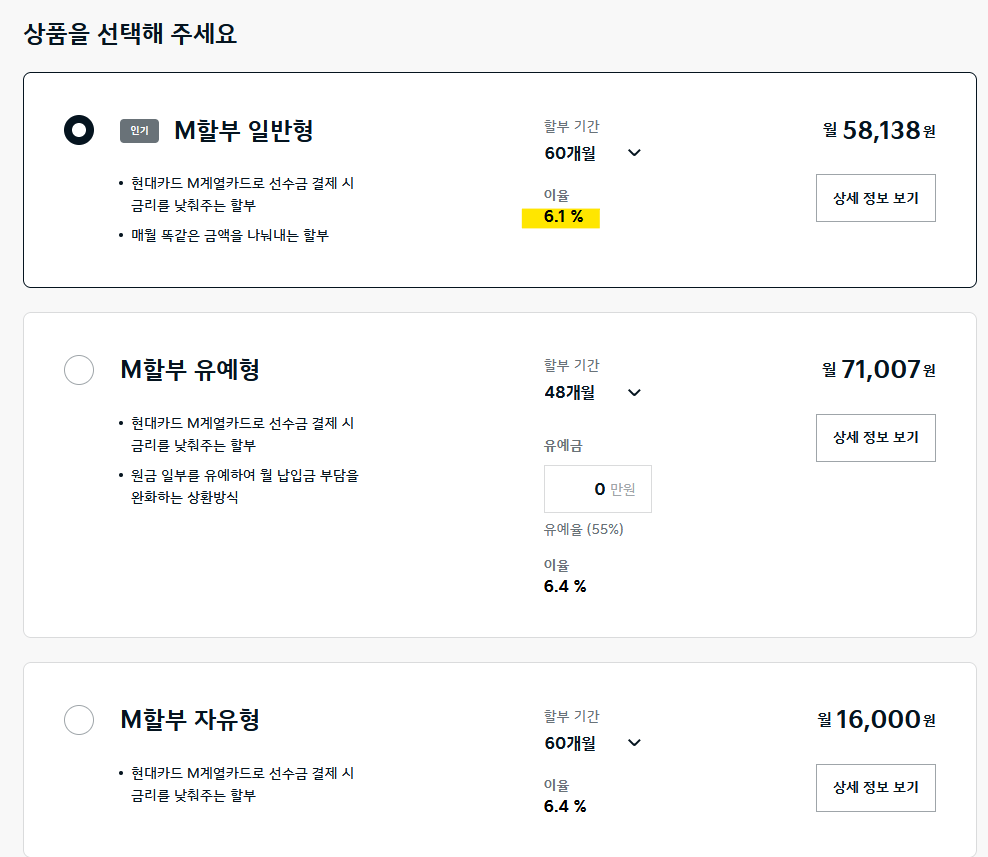Image resolution: width=988 pixels, height=857 pixels.
Task: Expand the 48개월 chevron for M할부 유예형
Action: [x=635, y=393]
